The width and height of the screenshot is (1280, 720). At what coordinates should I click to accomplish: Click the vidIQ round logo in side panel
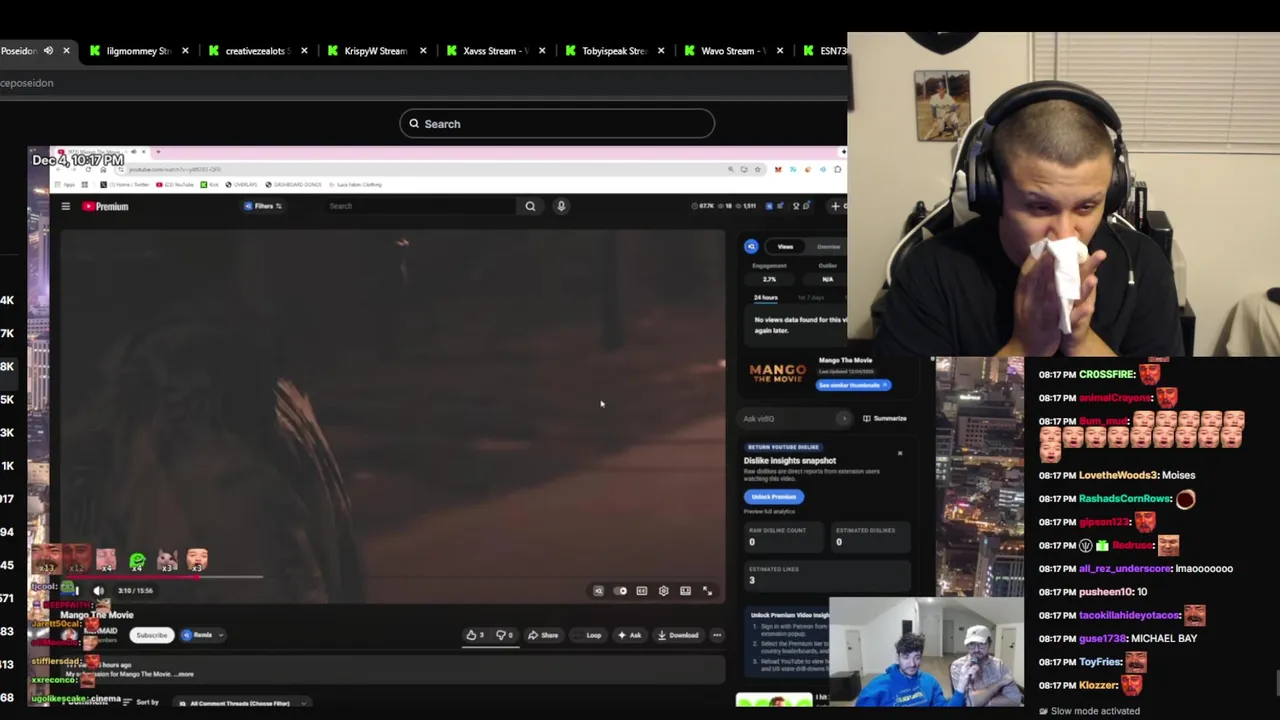751,246
